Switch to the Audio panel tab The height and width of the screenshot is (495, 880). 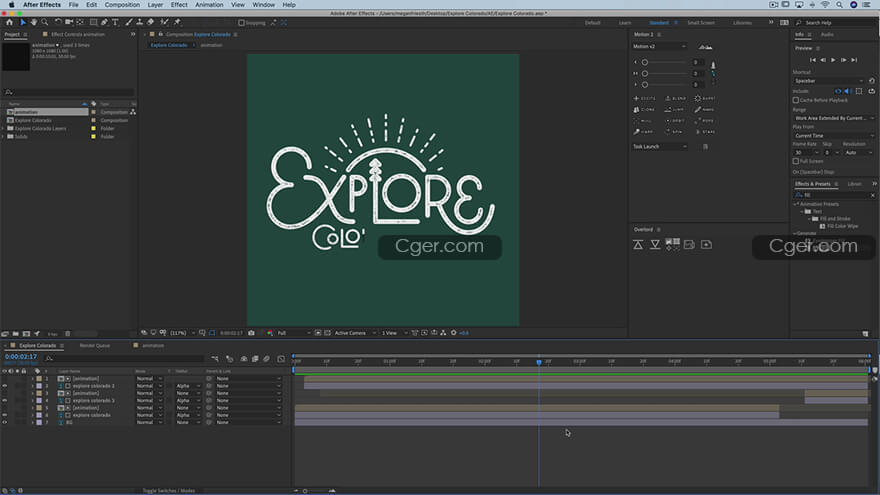[827, 35]
